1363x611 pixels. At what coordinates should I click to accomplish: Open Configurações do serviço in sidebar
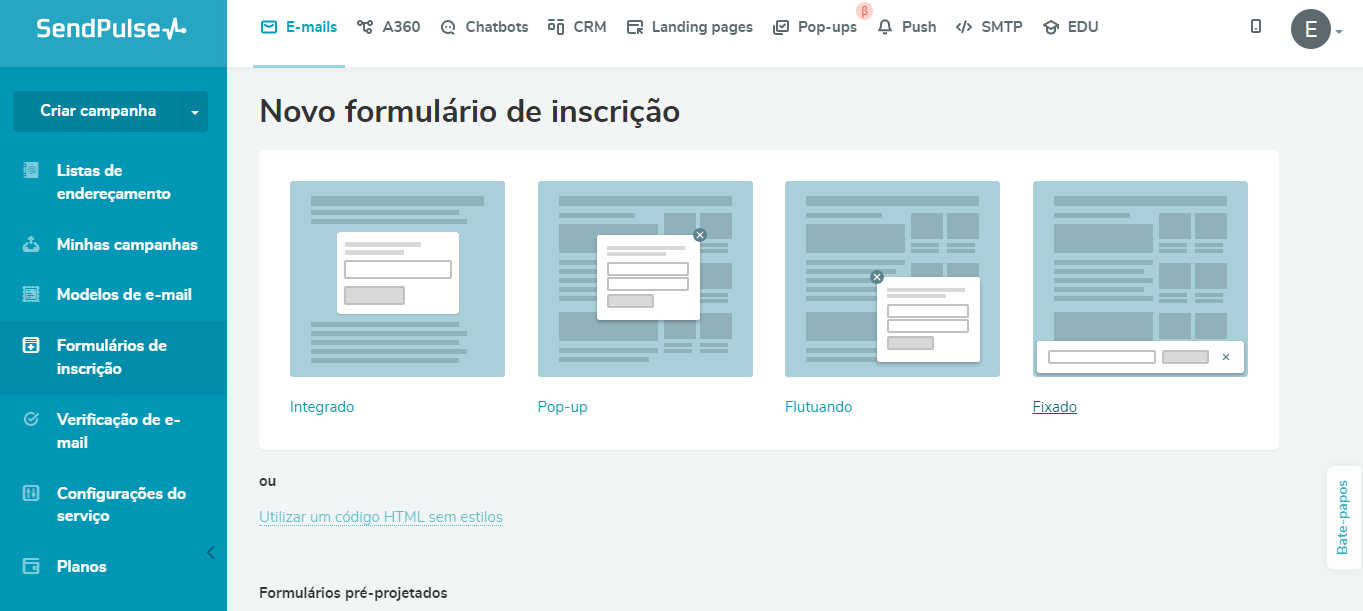113,504
